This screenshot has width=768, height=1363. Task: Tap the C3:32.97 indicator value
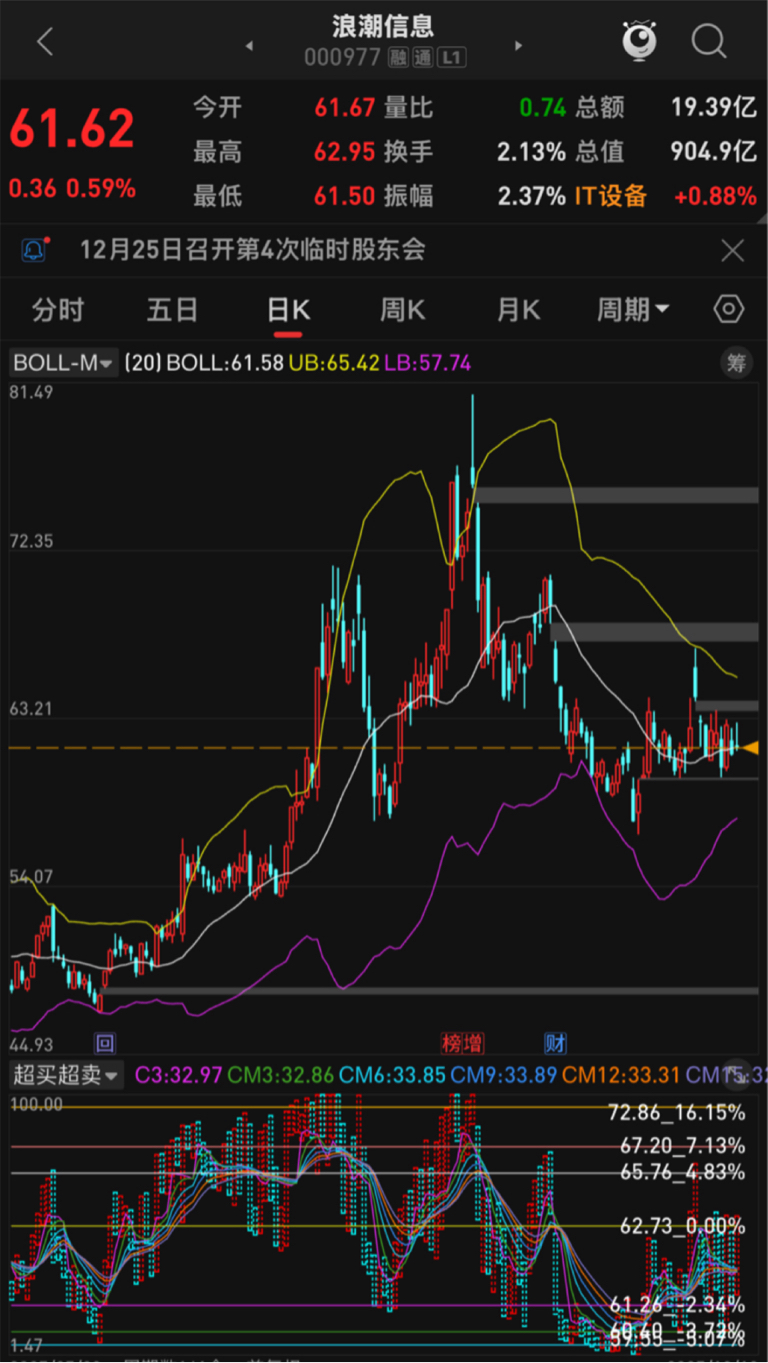[x=179, y=1076]
